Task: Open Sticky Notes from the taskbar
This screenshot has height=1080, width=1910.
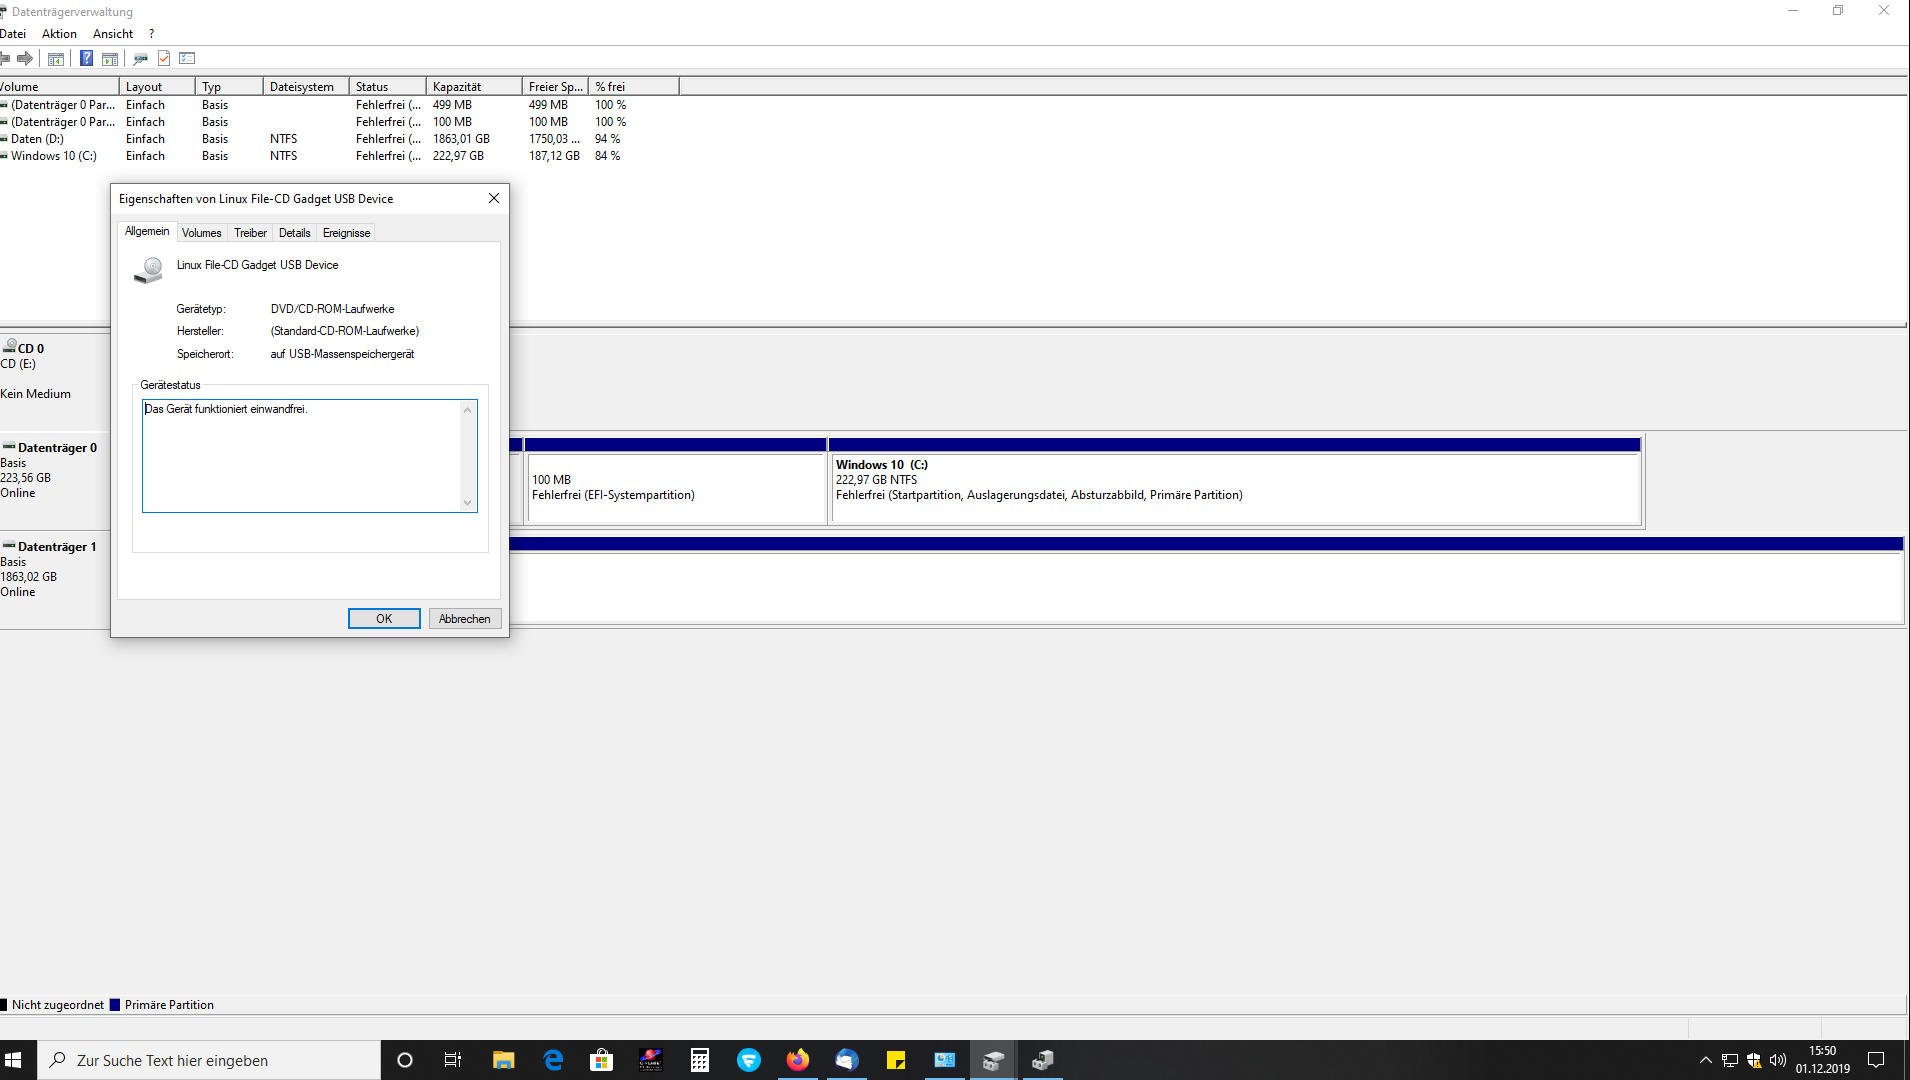Action: [x=896, y=1060]
